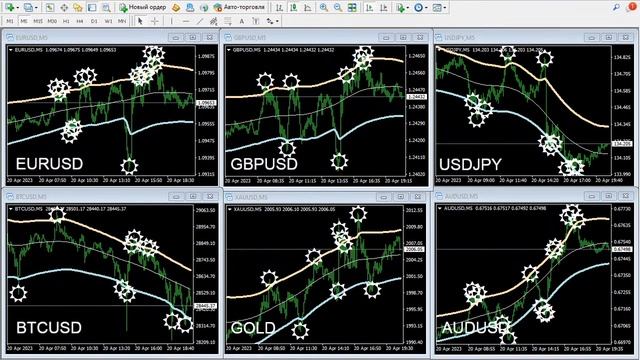This screenshot has height=360, width=640.
Task: Switch timeframe to M5
Action: coord(24,21)
